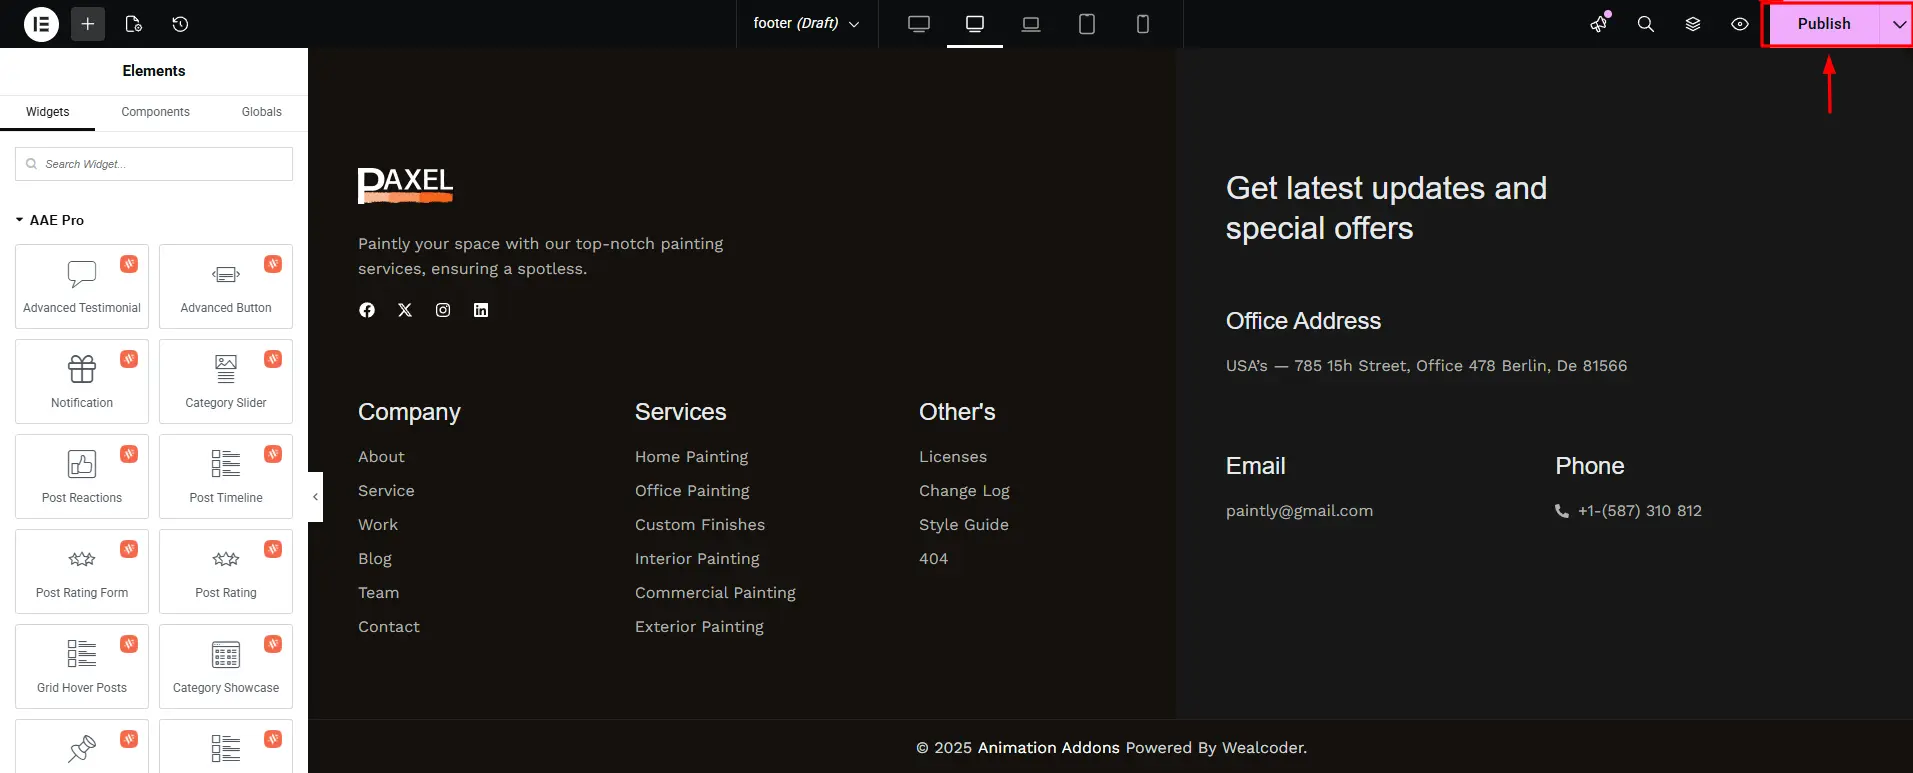Viewport: 1913px width, 773px height.
Task: Select the Post Rating Form widget
Action: tap(82, 571)
